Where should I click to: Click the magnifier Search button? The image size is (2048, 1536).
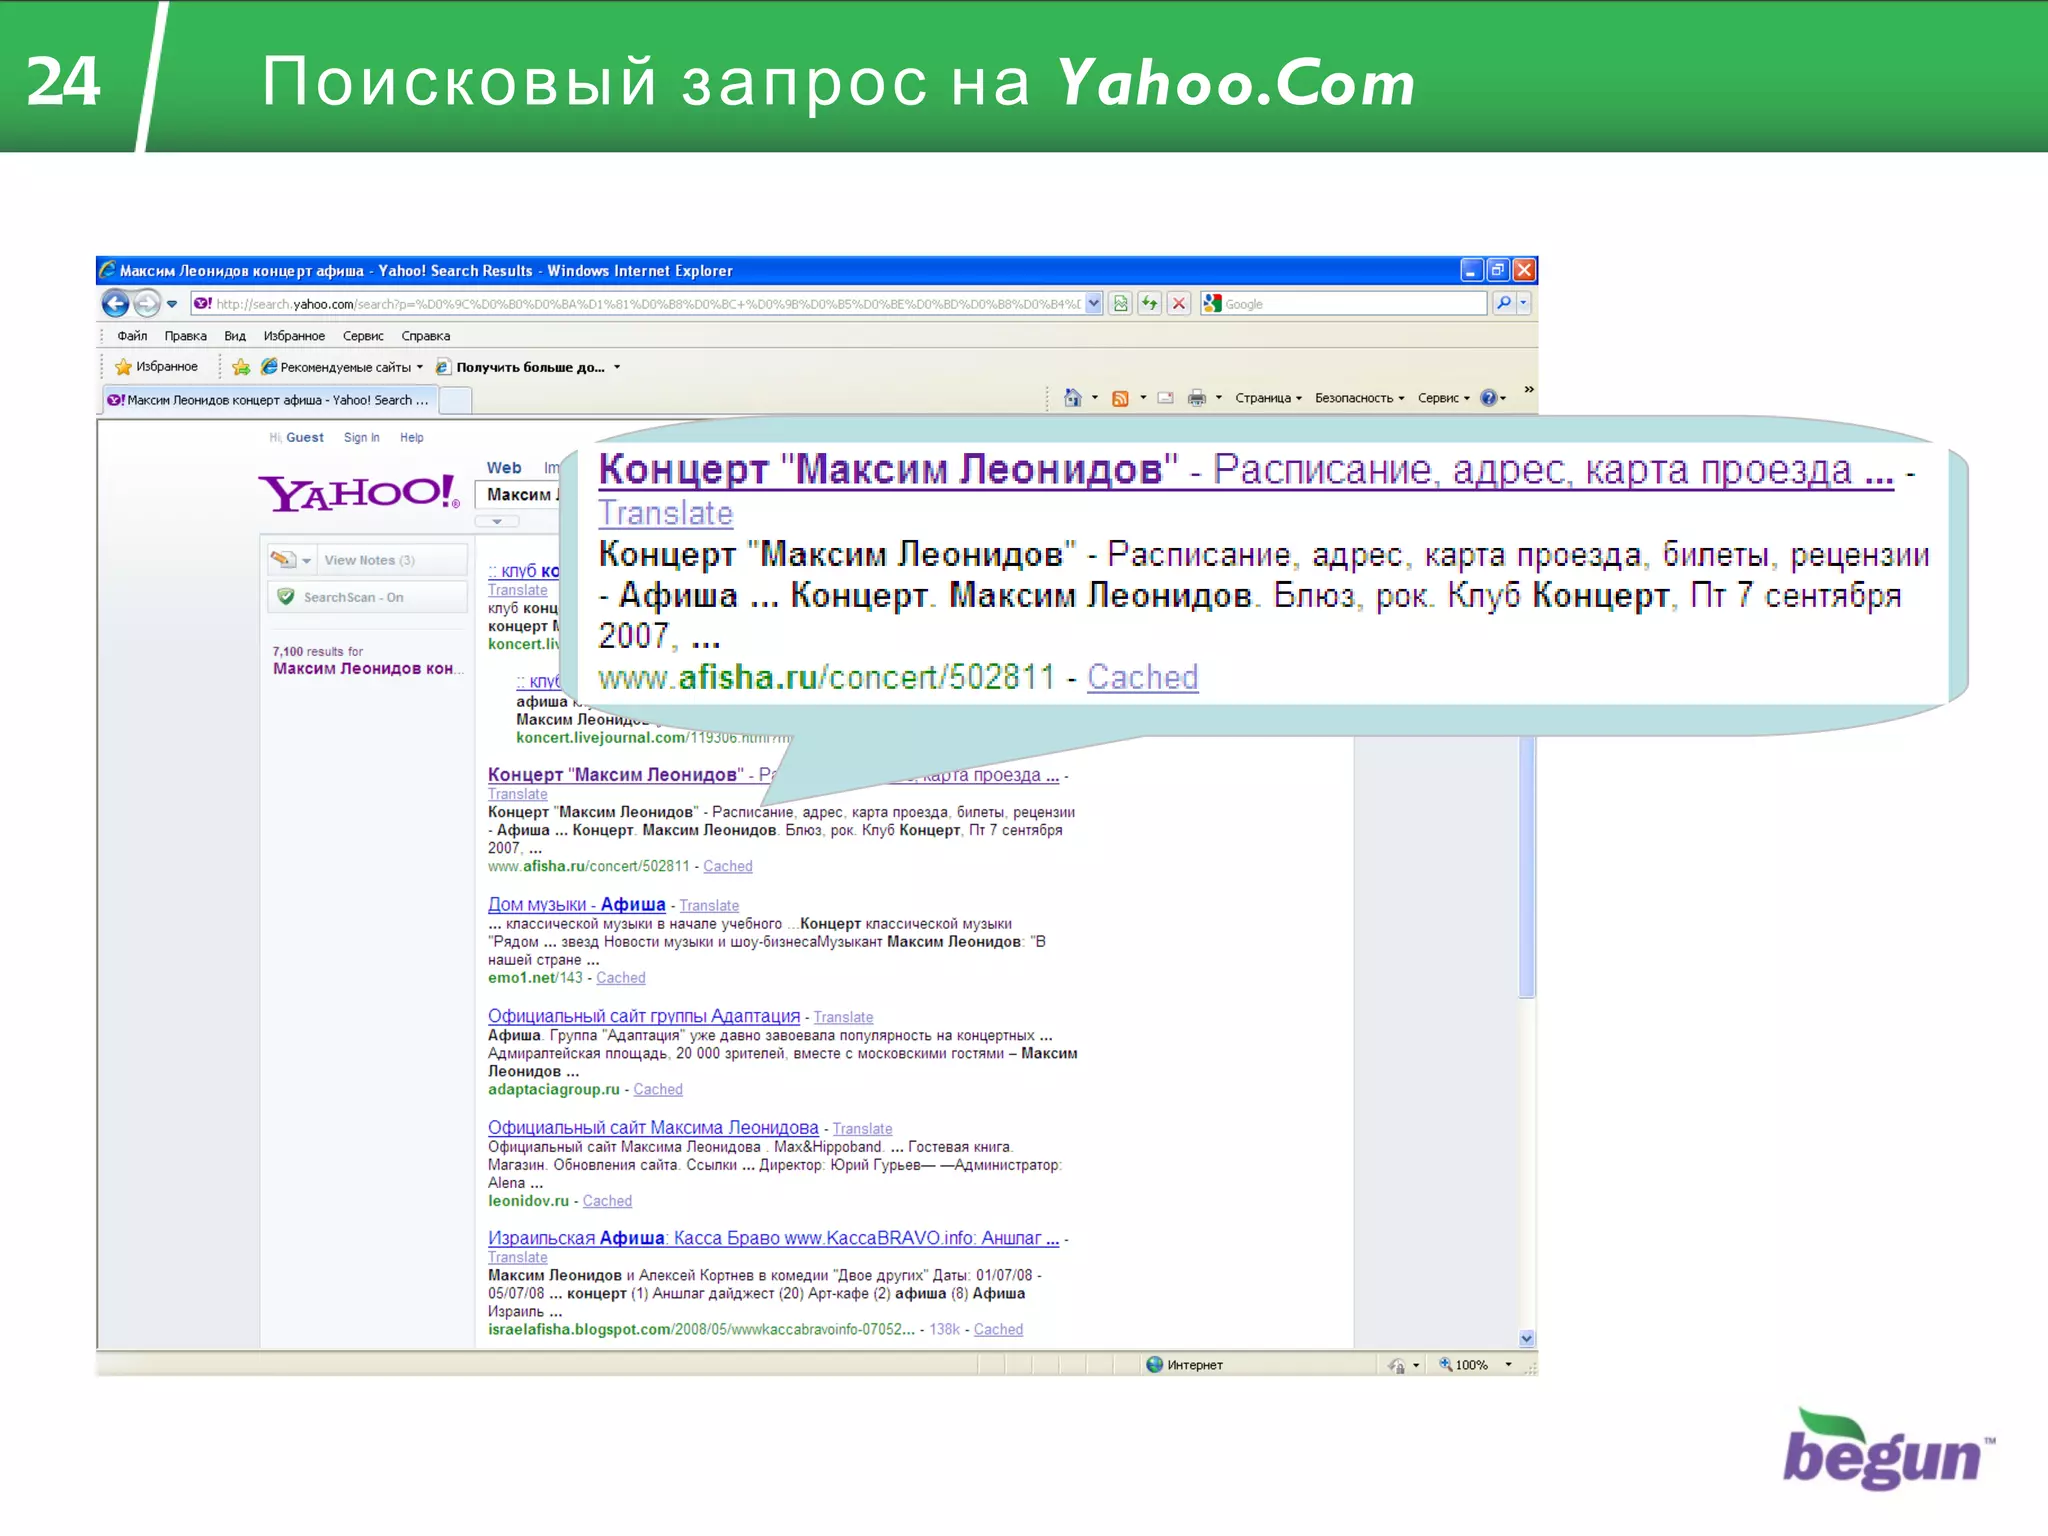click(x=1503, y=303)
